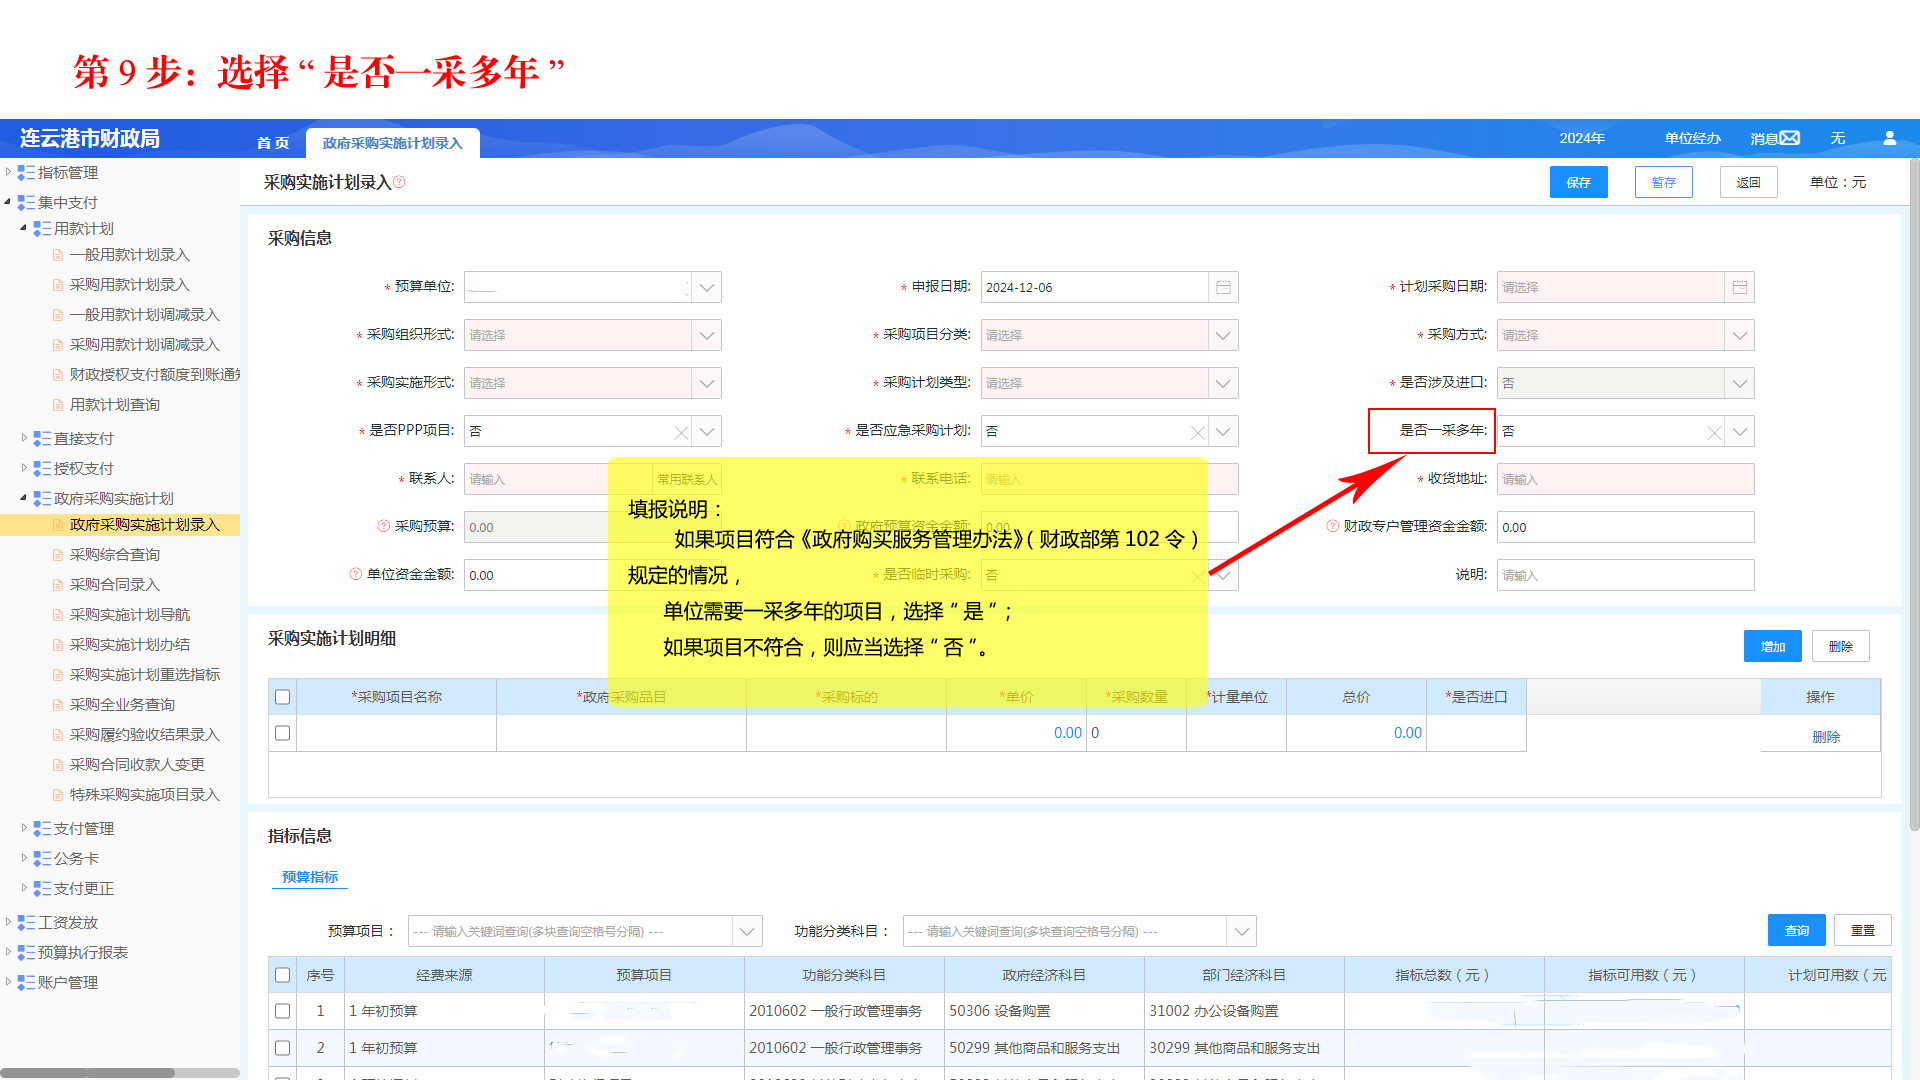Click document icon beside 采购综合查询
1920x1080 pixels.
pyautogui.click(x=58, y=555)
